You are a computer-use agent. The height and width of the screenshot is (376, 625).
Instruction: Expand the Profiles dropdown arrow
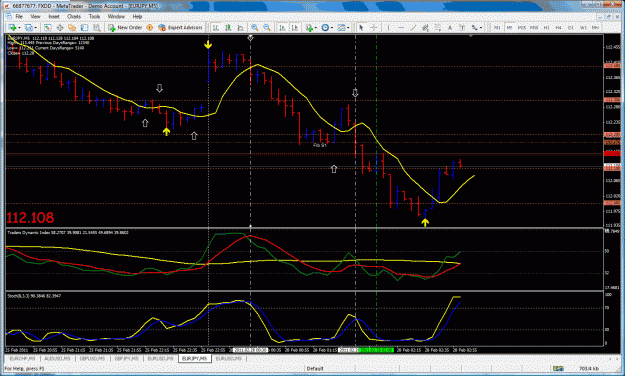coord(35,28)
